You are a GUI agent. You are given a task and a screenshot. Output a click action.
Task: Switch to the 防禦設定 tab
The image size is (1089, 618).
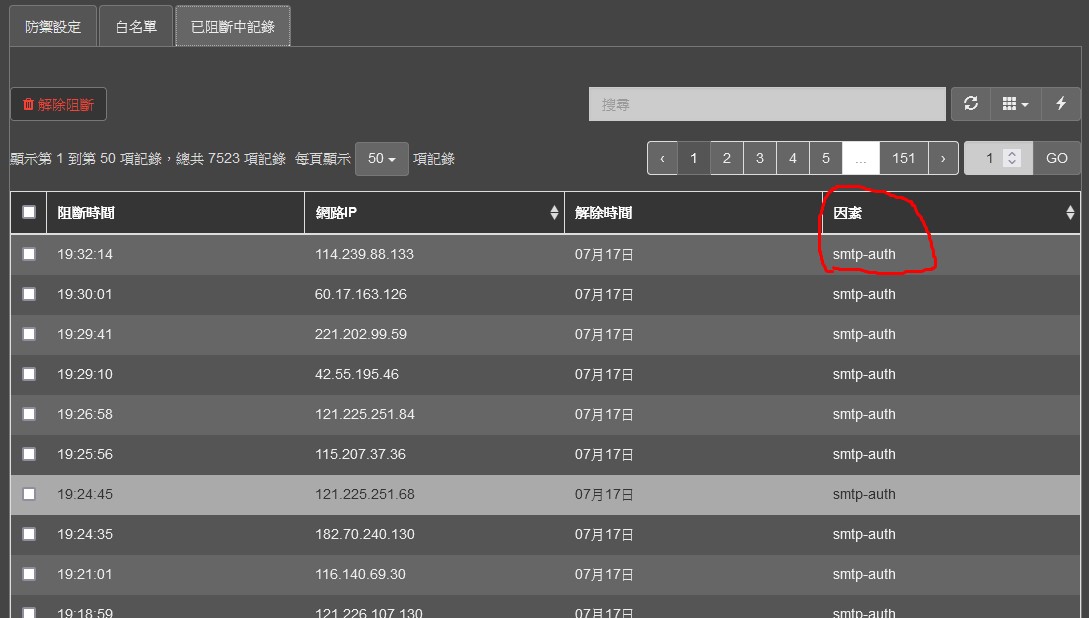pyautogui.click(x=53, y=27)
